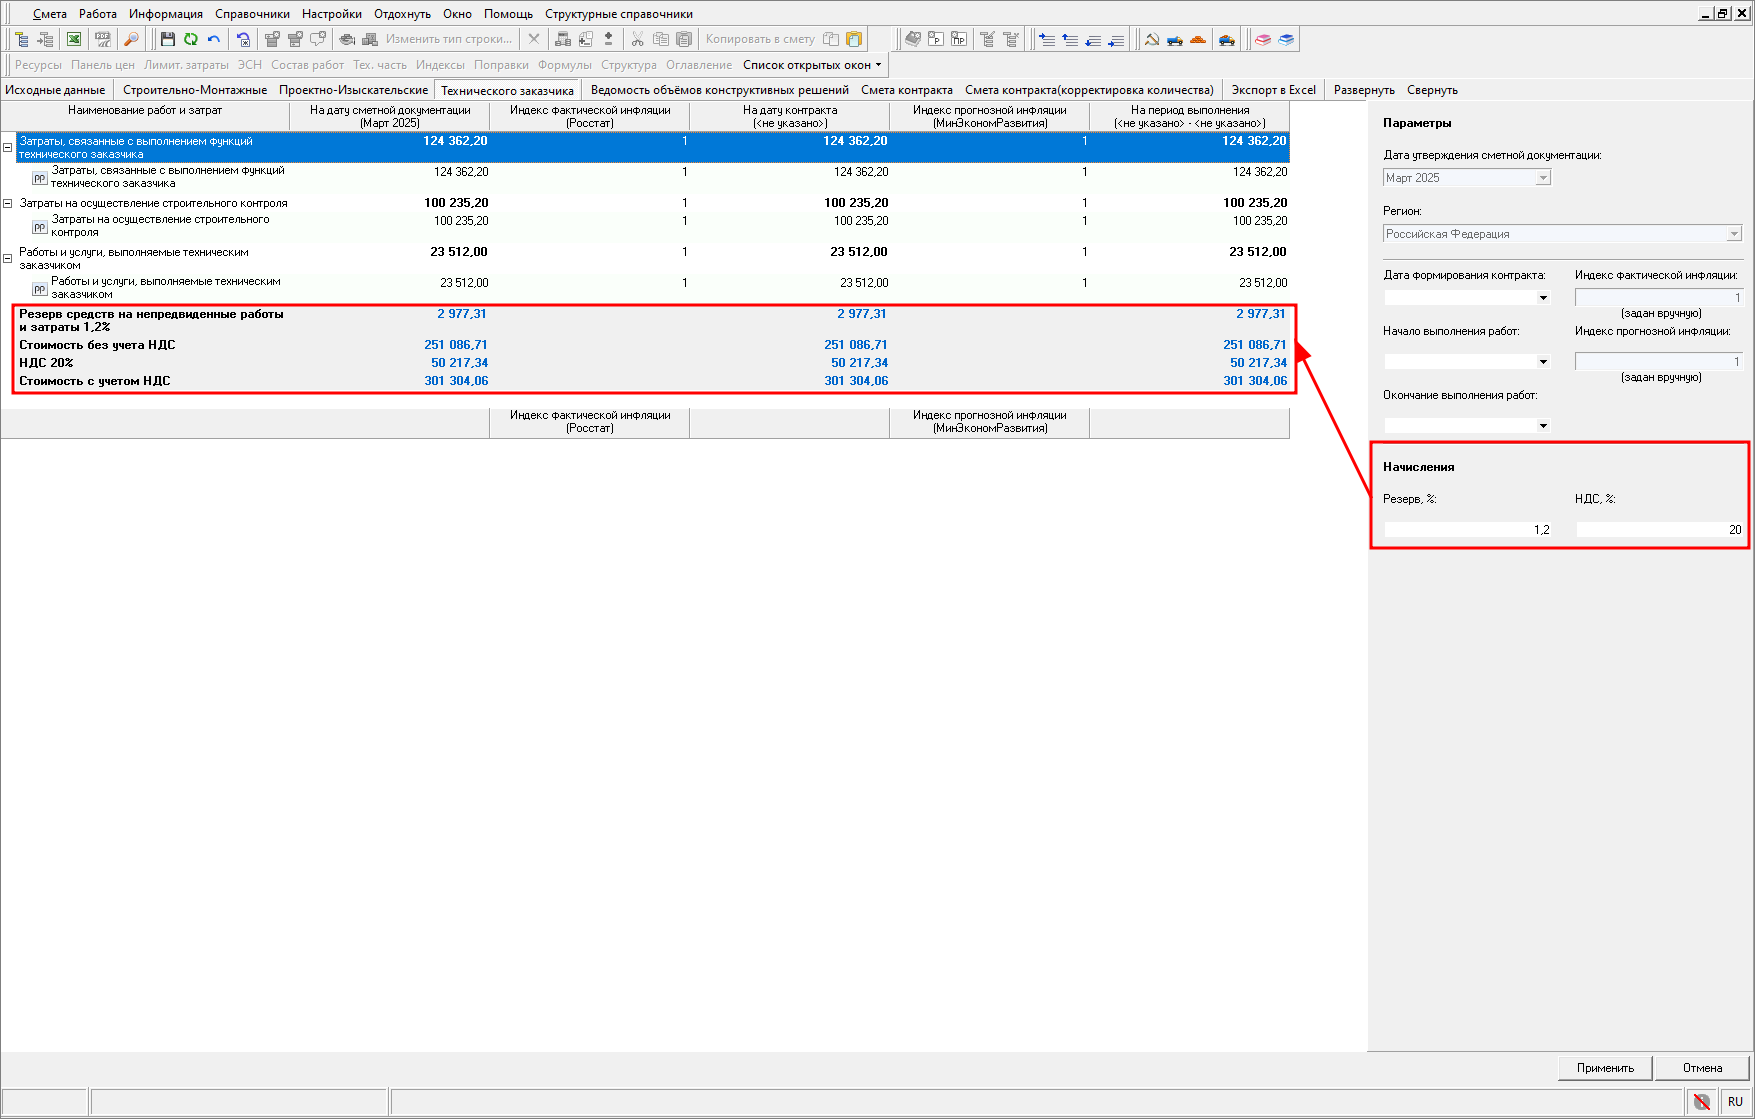Click the hammer and sickle icon
1755x1119 pixels.
[1152, 39]
